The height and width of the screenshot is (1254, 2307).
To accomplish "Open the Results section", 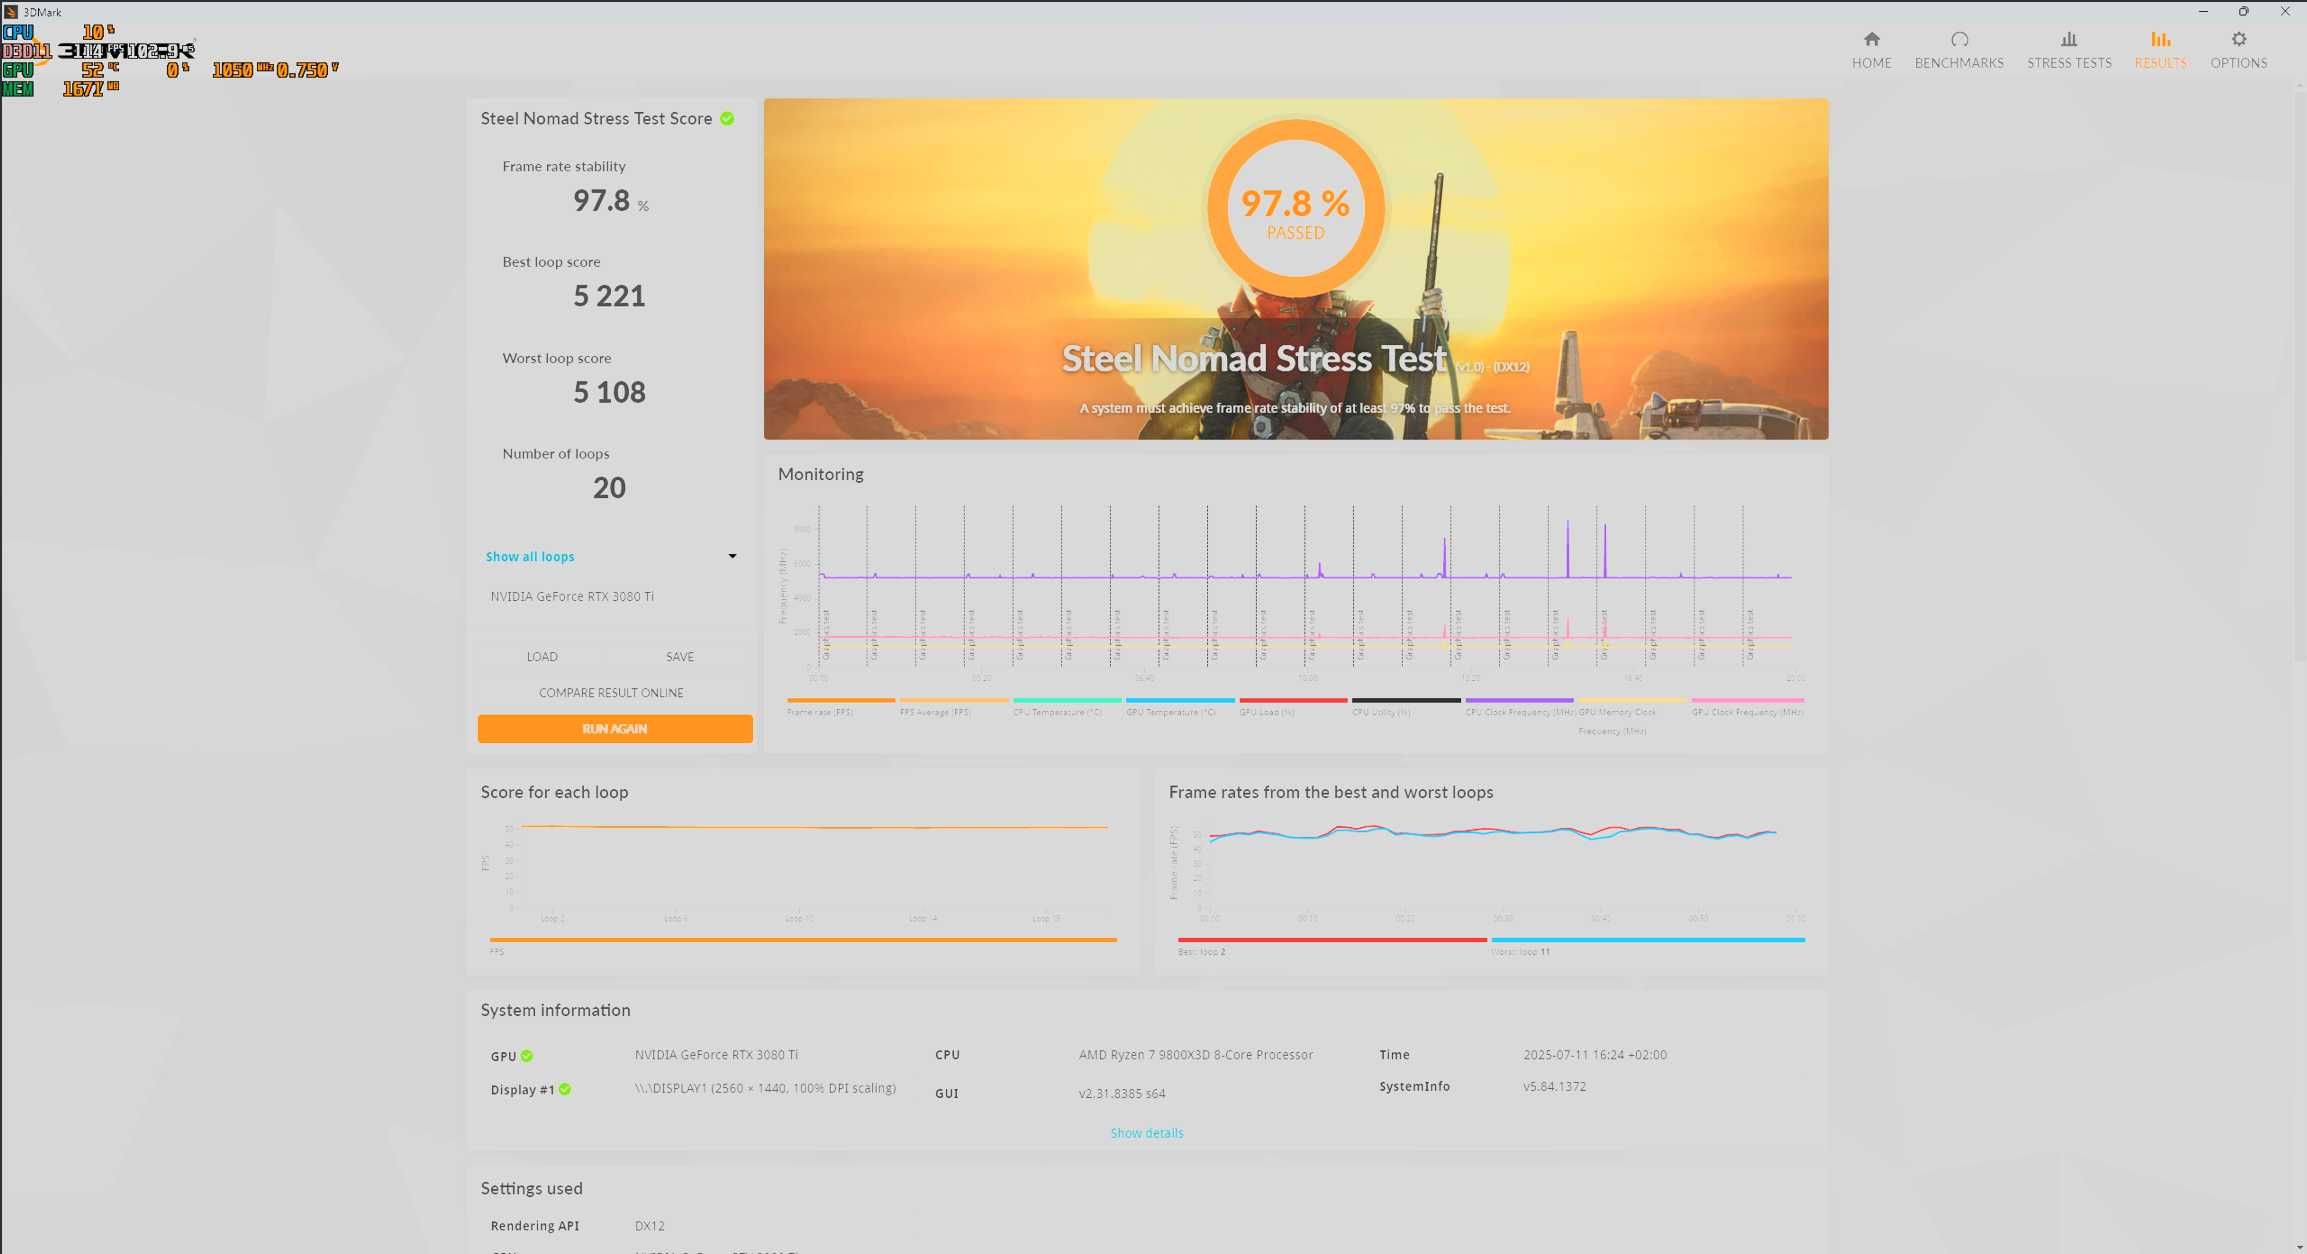I will click(2160, 49).
